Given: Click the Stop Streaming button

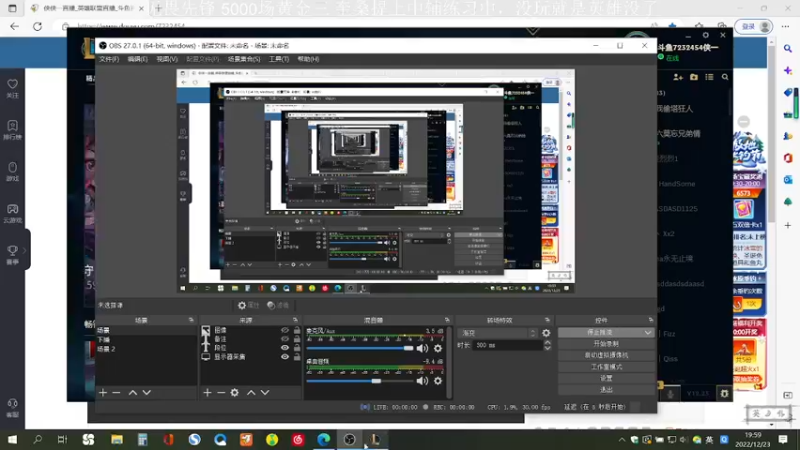Looking at the screenshot, I should click(601, 333).
